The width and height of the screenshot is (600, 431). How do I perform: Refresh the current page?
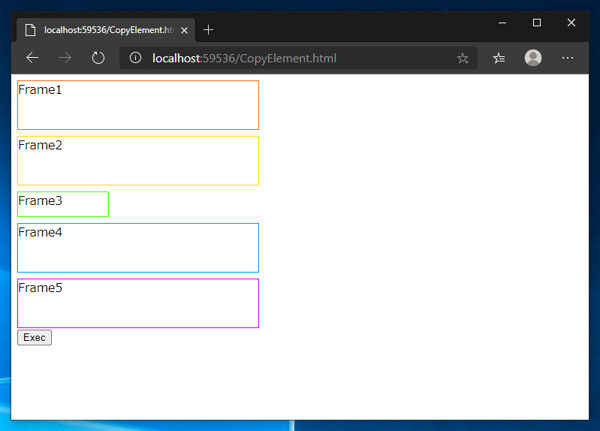coord(98,58)
